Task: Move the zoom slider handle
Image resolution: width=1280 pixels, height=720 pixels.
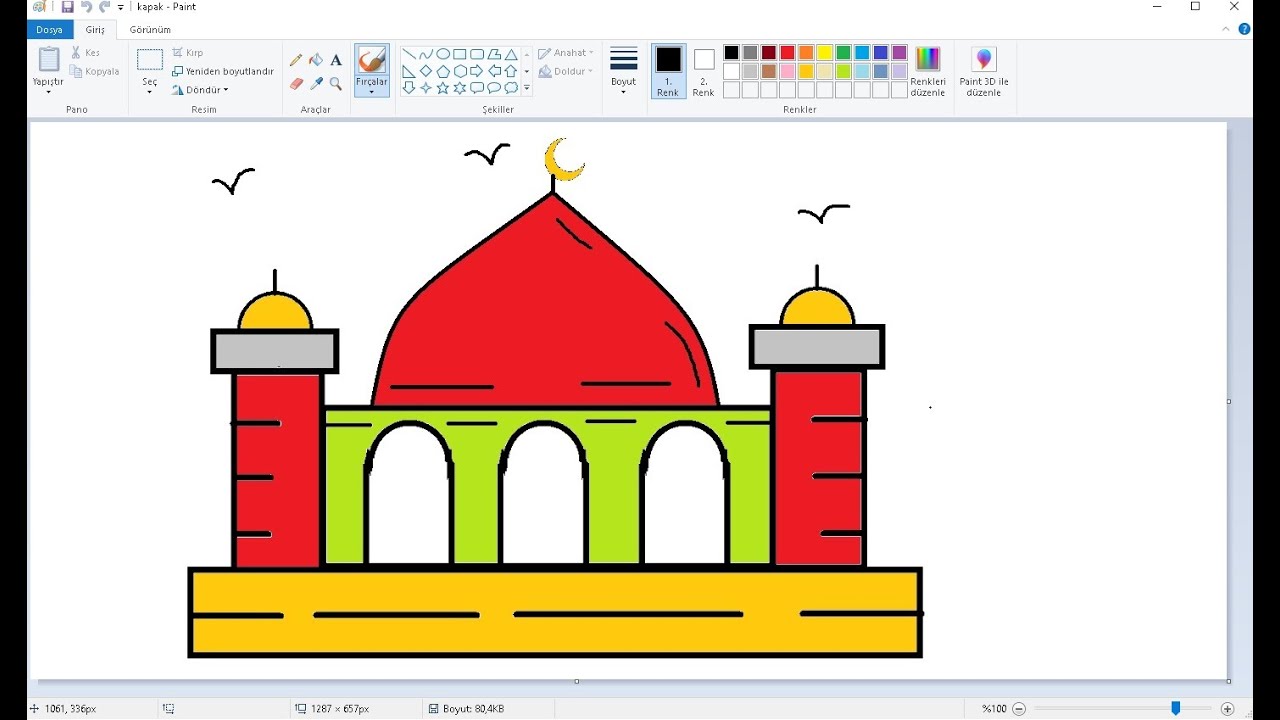Action: coord(1176,708)
